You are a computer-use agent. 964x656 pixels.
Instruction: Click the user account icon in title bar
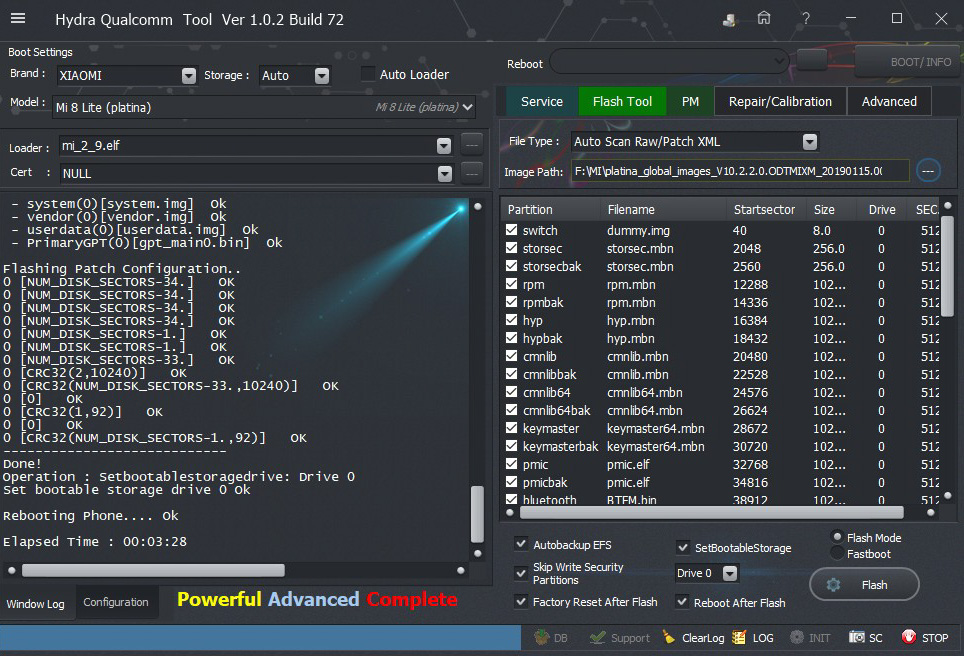(x=729, y=20)
